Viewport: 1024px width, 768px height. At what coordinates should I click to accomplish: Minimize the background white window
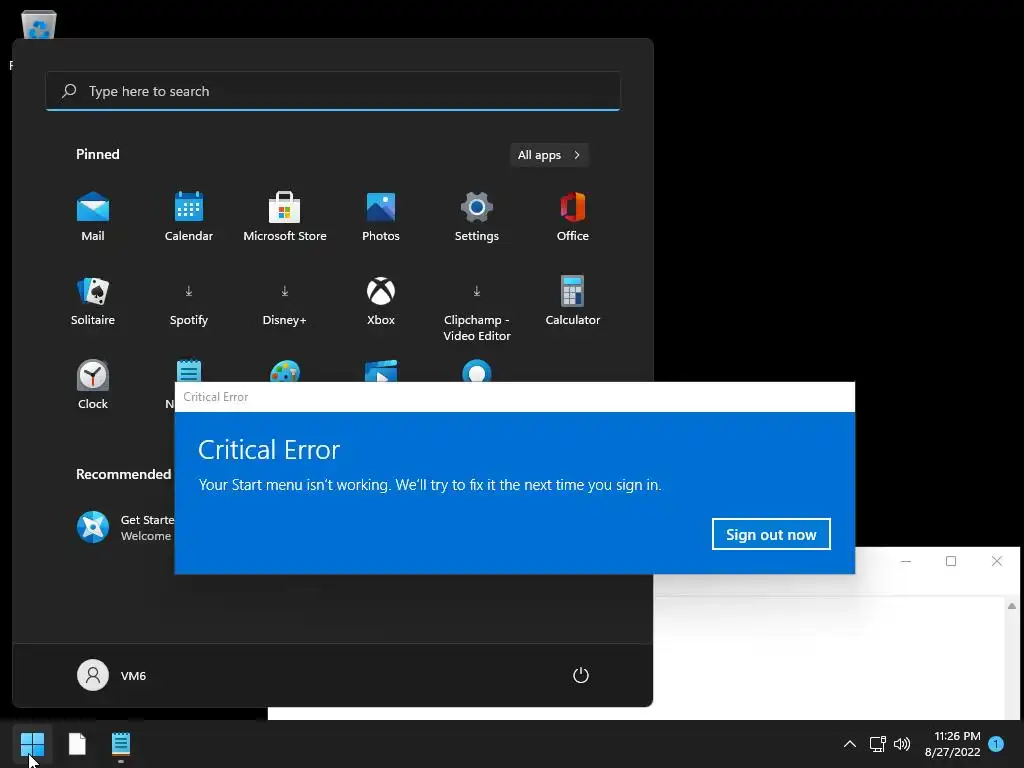tap(906, 561)
